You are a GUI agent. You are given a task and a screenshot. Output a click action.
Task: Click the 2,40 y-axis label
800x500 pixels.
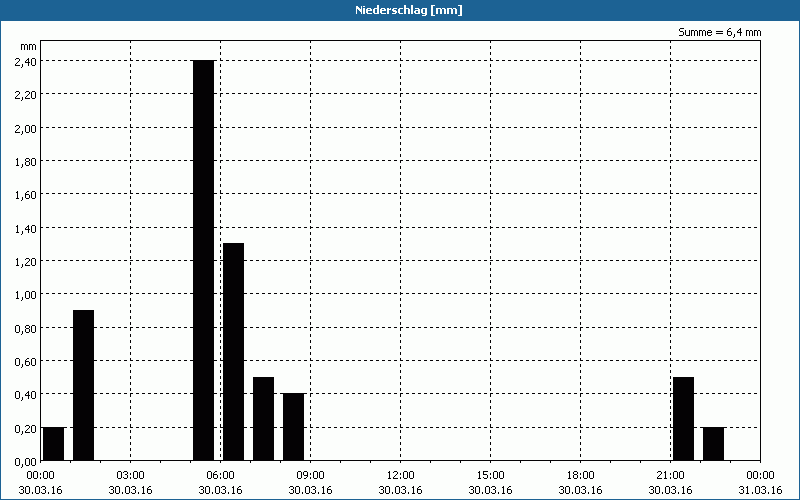tap(26, 61)
